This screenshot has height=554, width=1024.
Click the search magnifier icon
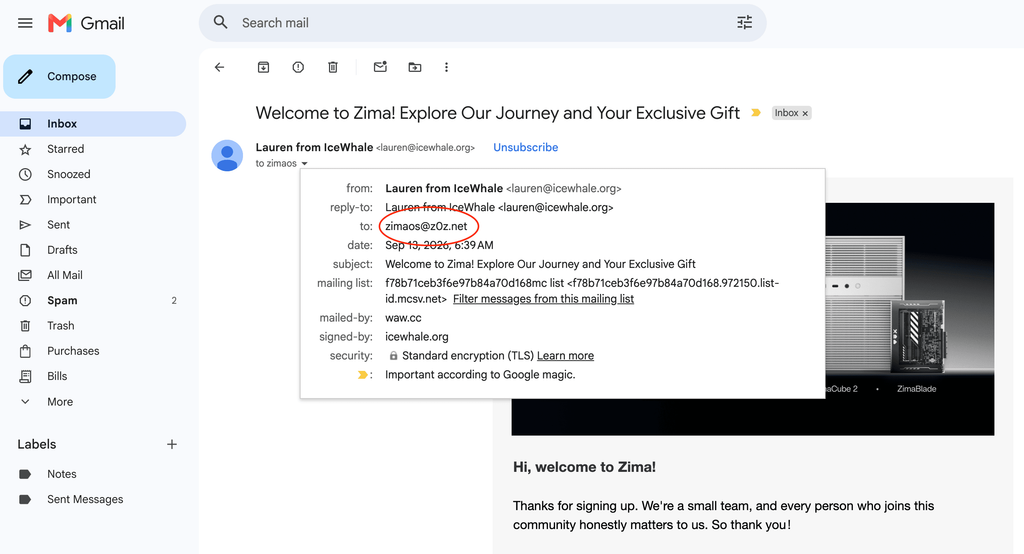221,23
